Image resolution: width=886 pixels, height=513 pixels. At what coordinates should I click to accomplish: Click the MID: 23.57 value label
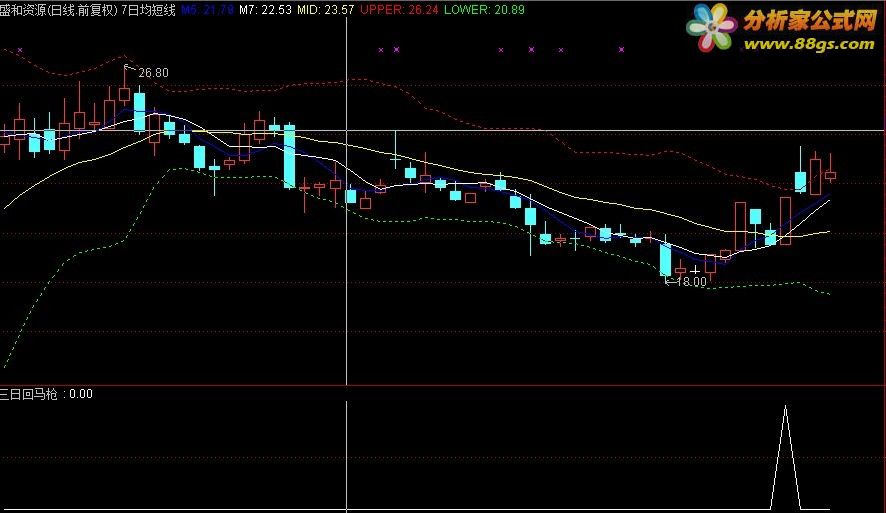point(326,10)
